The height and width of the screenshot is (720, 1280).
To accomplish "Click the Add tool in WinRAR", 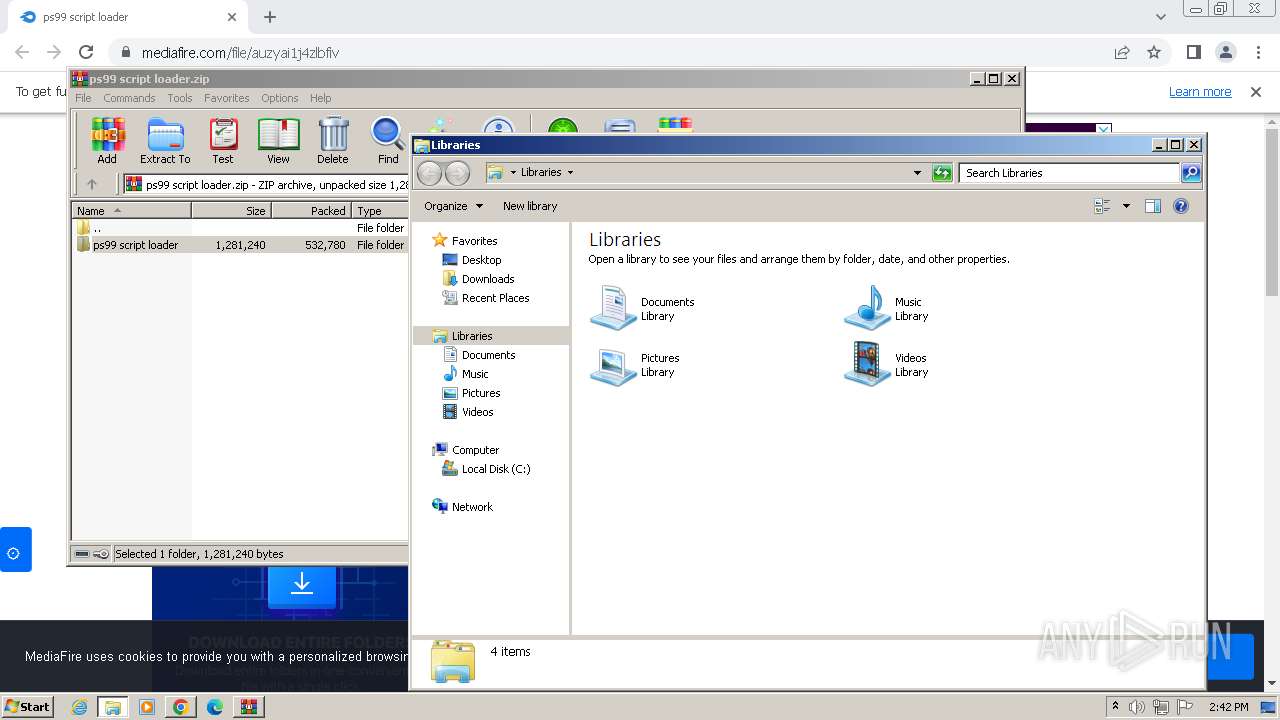I will pyautogui.click(x=107, y=140).
